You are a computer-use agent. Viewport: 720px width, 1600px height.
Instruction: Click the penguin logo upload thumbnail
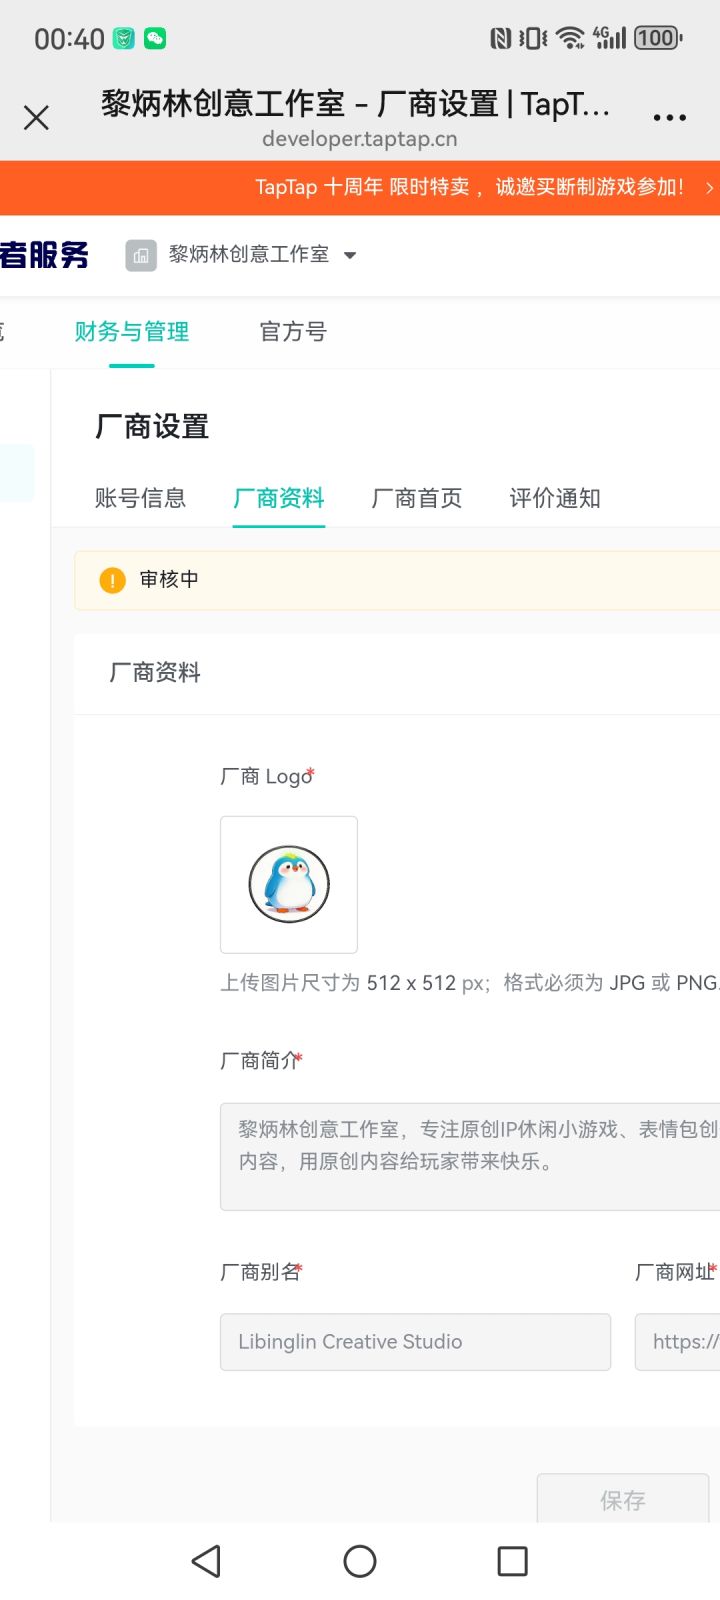tap(289, 885)
